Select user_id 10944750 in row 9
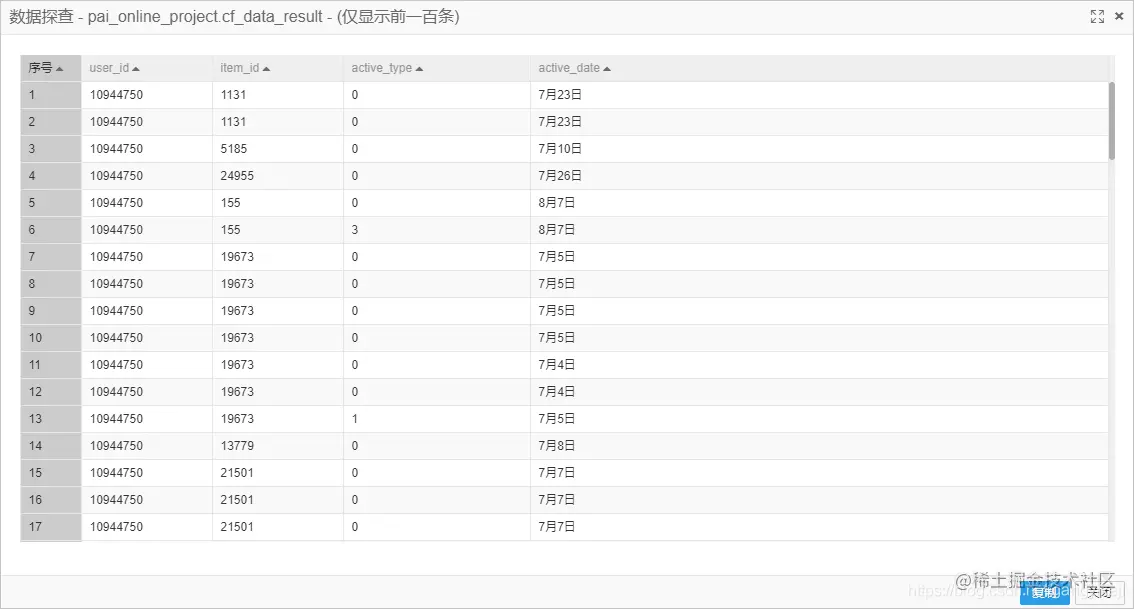 [147, 311]
